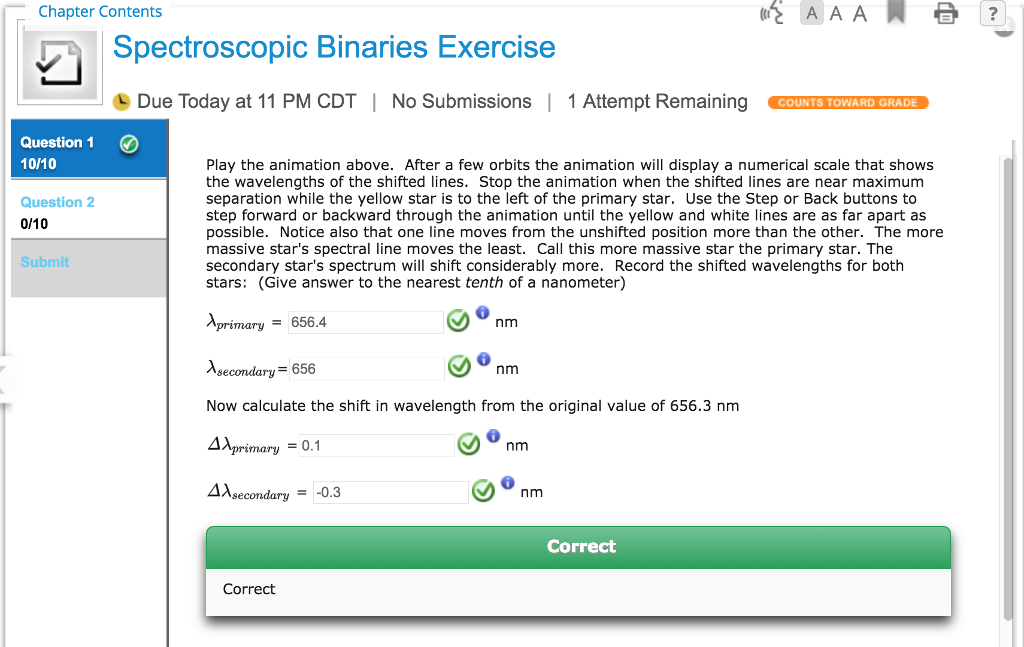Screen dimensions: 1024x647
Task: Select the smallest font size A
Action: [812, 14]
